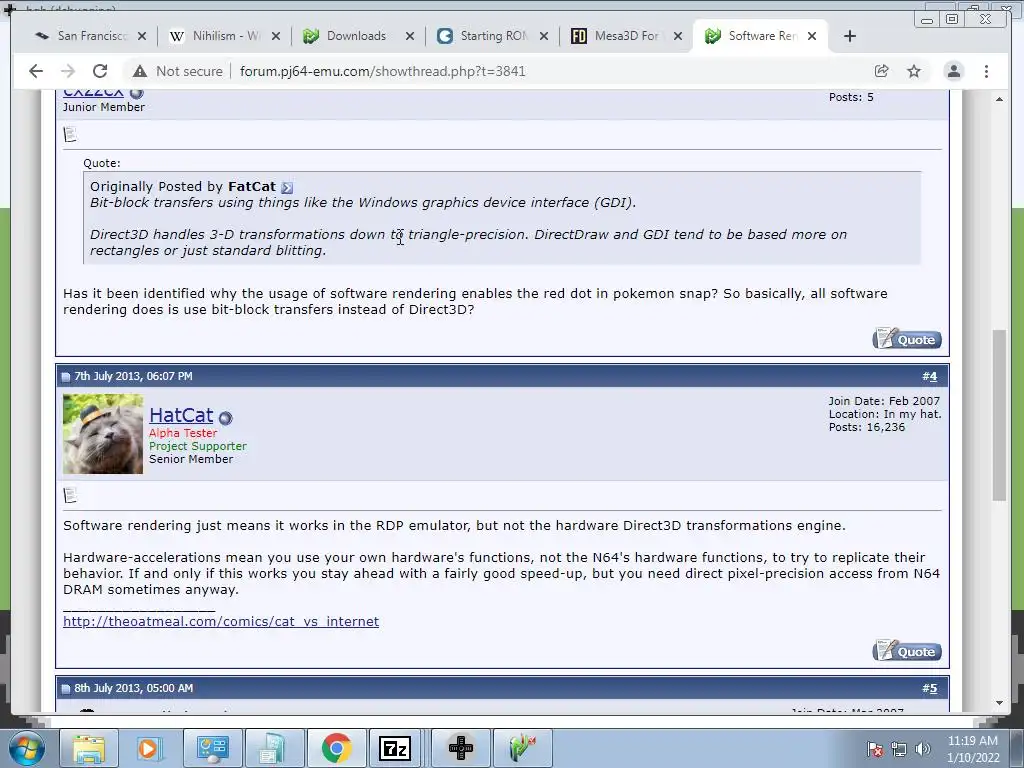Viewport: 1024px width, 768px height.
Task: Focus the address bar URL
Action: click(x=382, y=71)
